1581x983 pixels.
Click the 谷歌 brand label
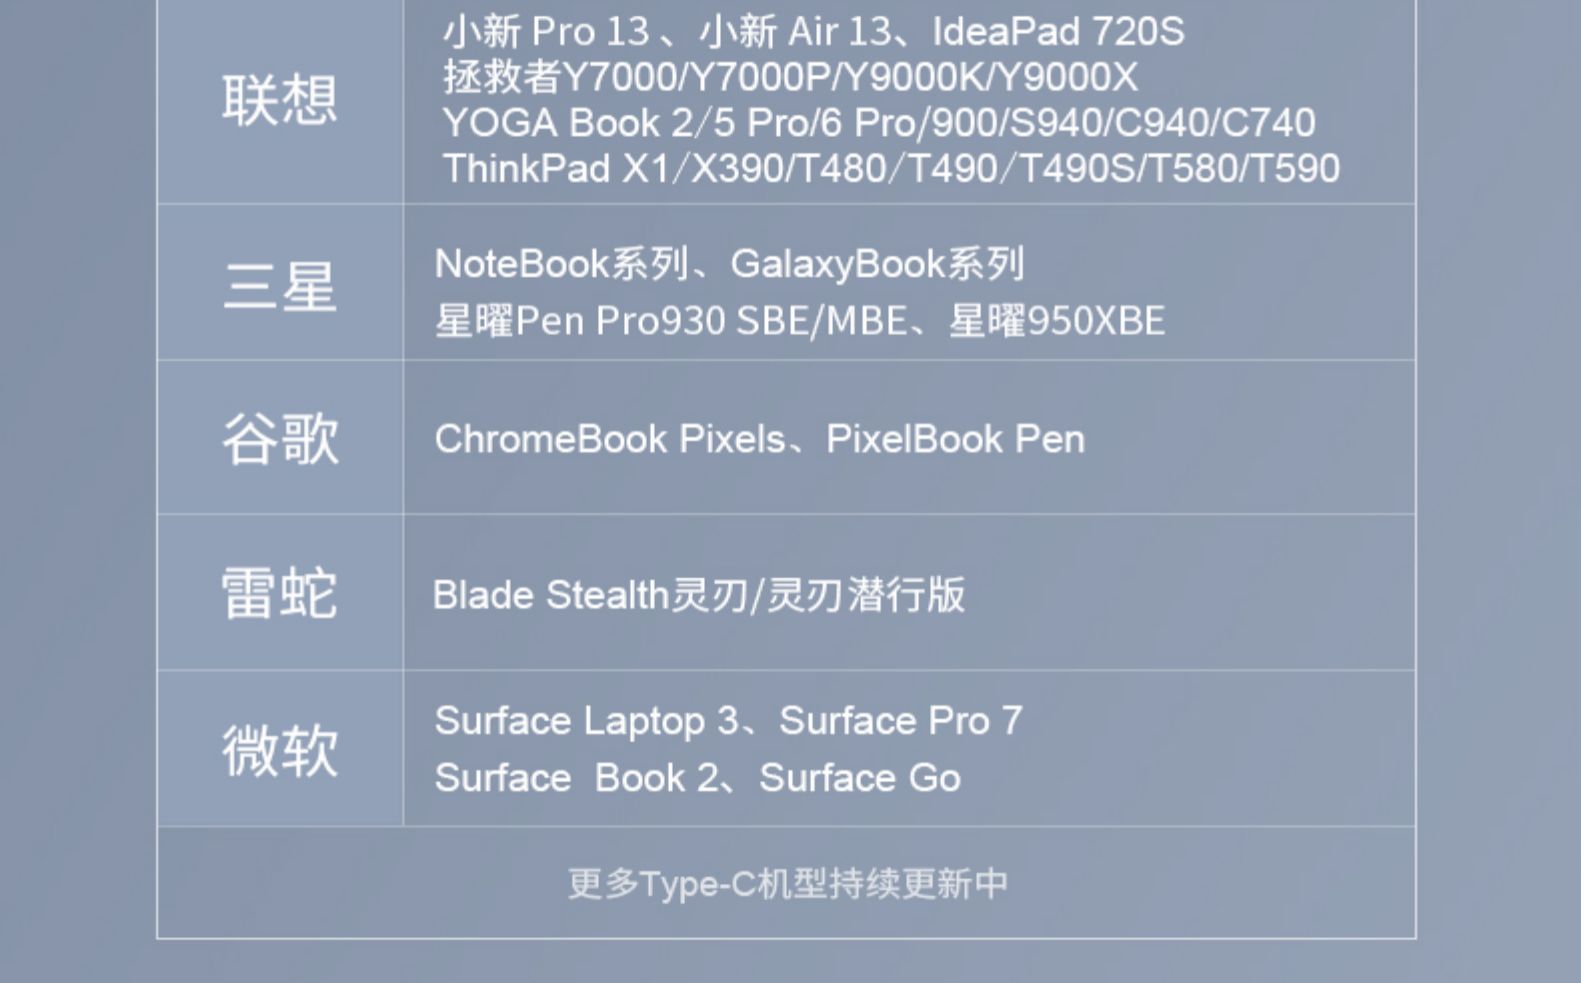280,439
